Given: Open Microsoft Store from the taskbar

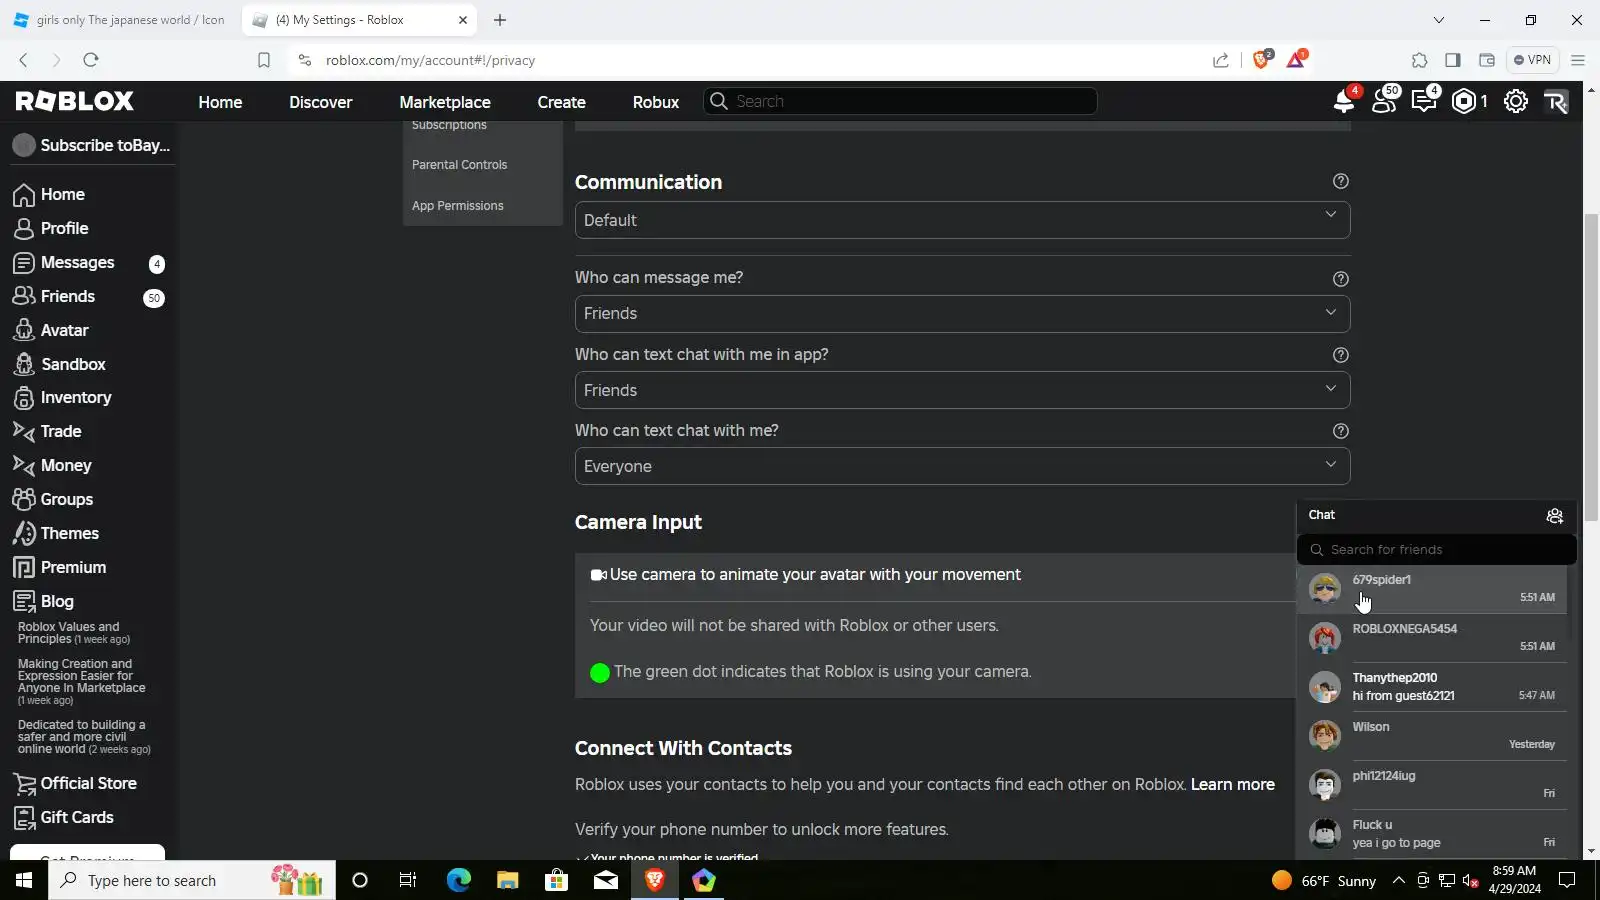Looking at the screenshot, I should [556, 880].
